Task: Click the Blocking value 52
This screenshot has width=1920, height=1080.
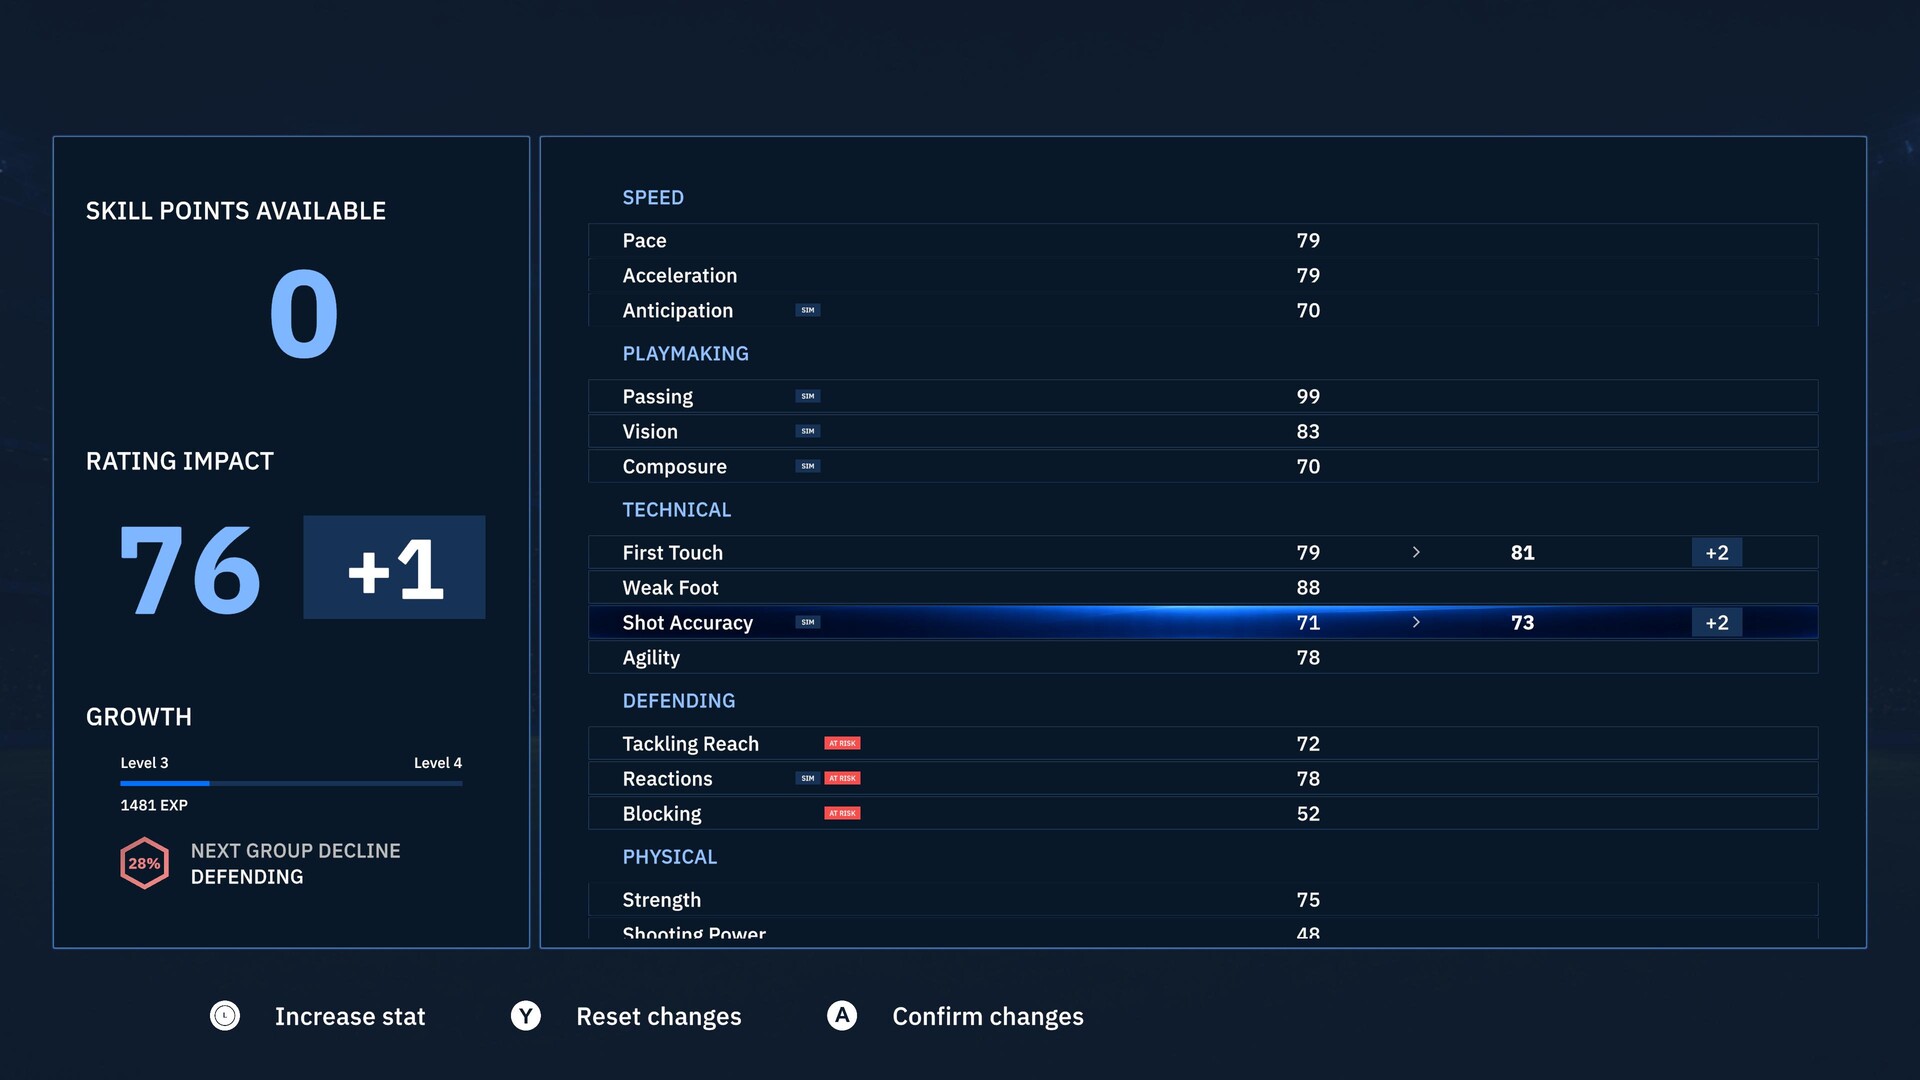Action: [1308, 813]
